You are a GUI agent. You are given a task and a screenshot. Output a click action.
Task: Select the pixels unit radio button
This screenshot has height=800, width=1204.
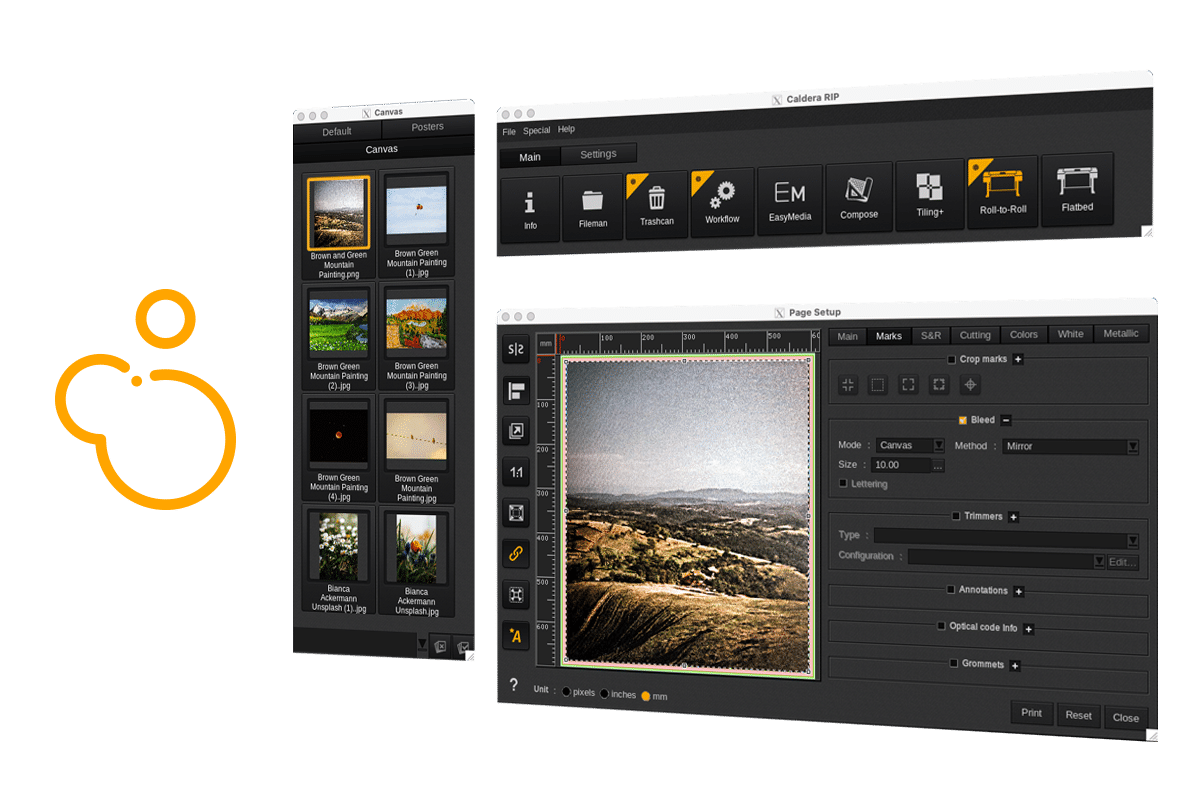(567, 692)
